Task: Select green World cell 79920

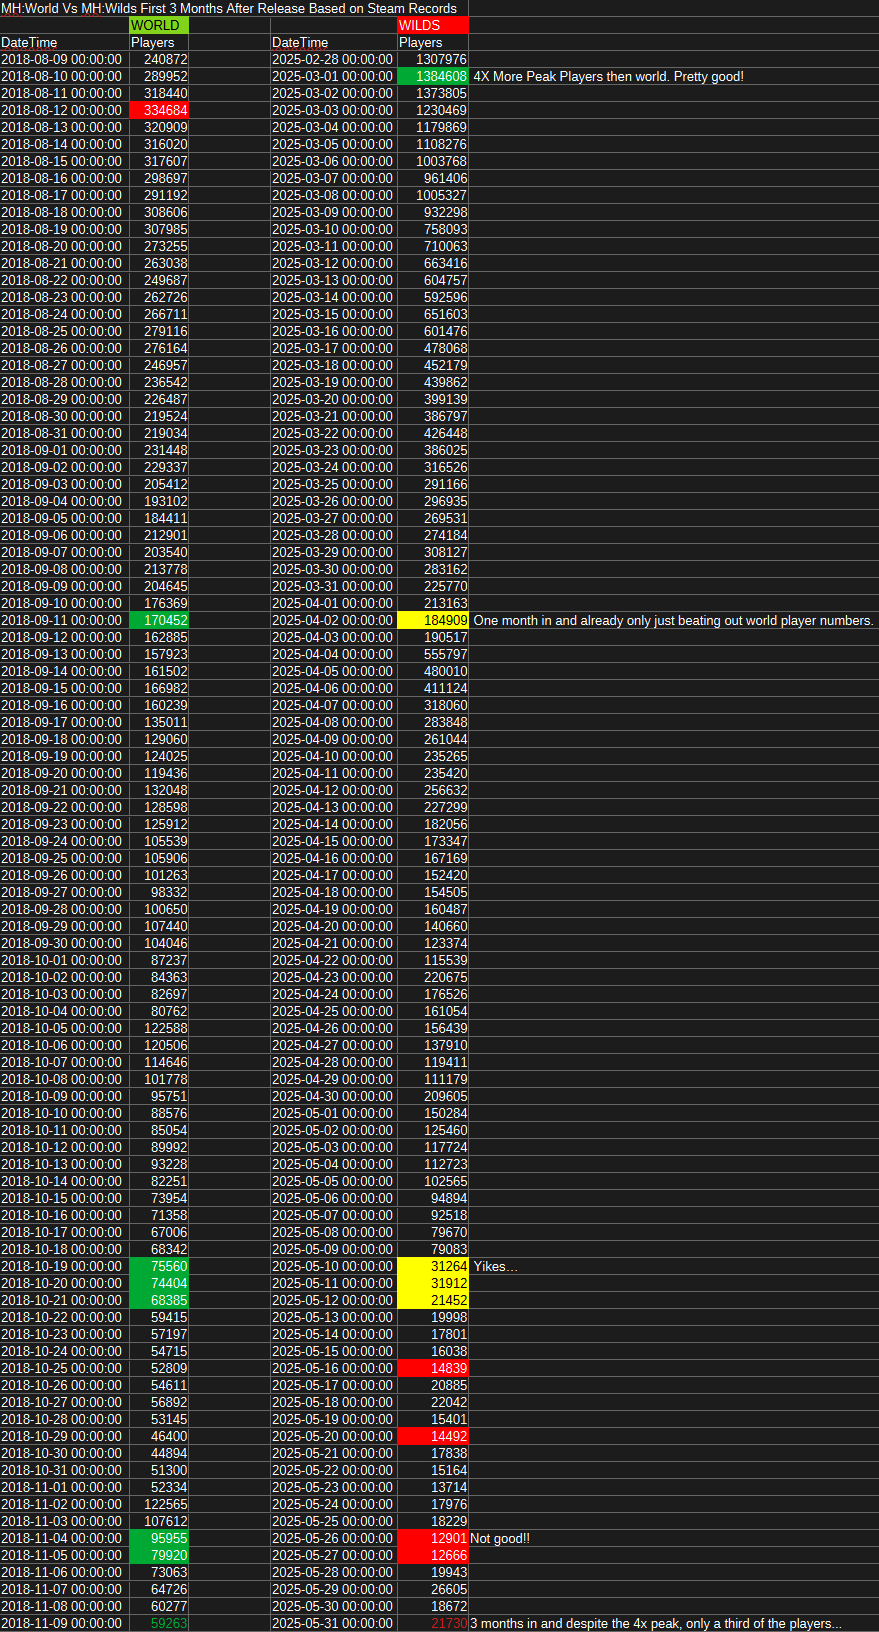Action: click(x=159, y=1555)
